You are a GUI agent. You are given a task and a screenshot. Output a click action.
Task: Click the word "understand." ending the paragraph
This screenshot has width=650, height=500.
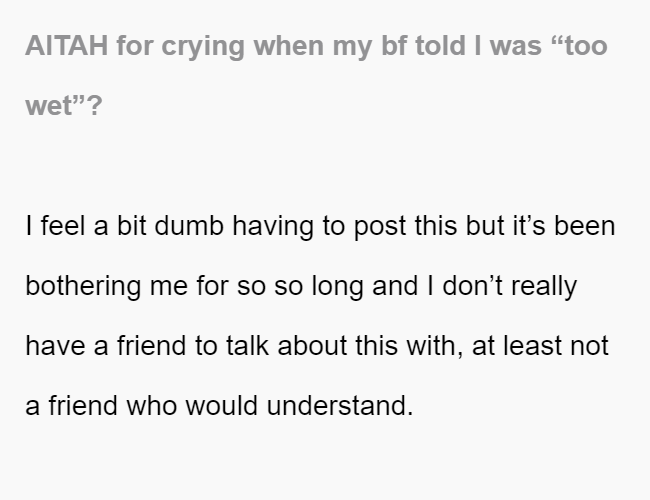pos(340,405)
